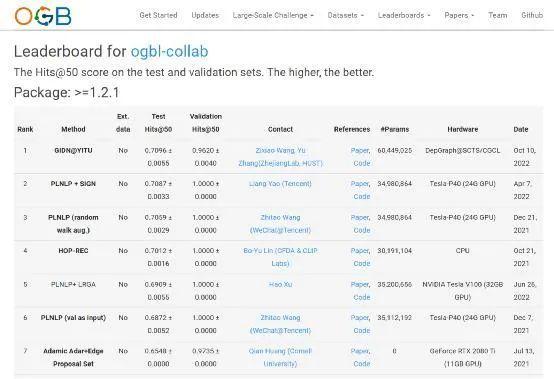Open Paper link for GIDN@YITU
Screen dimensions: 554x379
[x=360, y=150]
